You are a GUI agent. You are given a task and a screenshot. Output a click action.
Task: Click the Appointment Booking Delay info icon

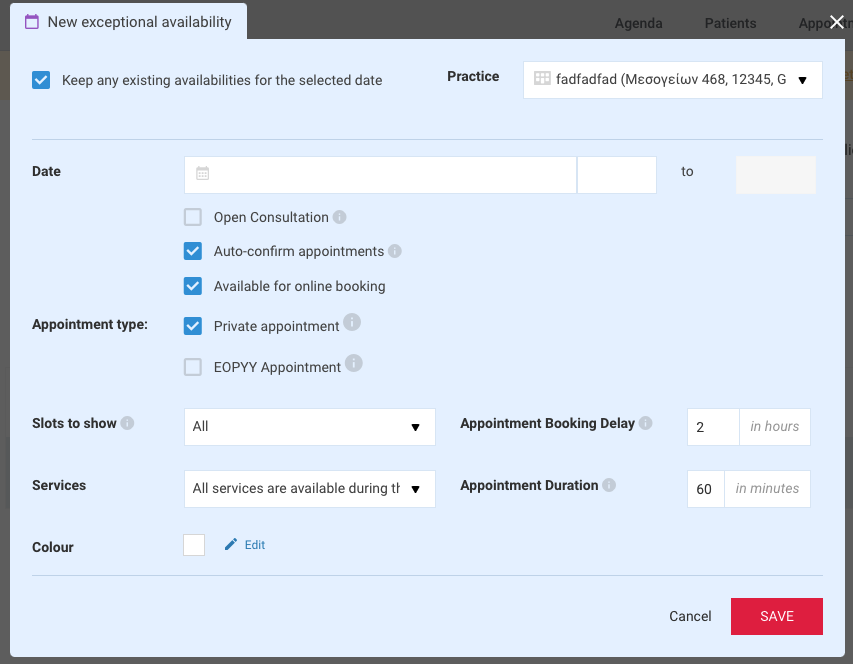click(645, 423)
